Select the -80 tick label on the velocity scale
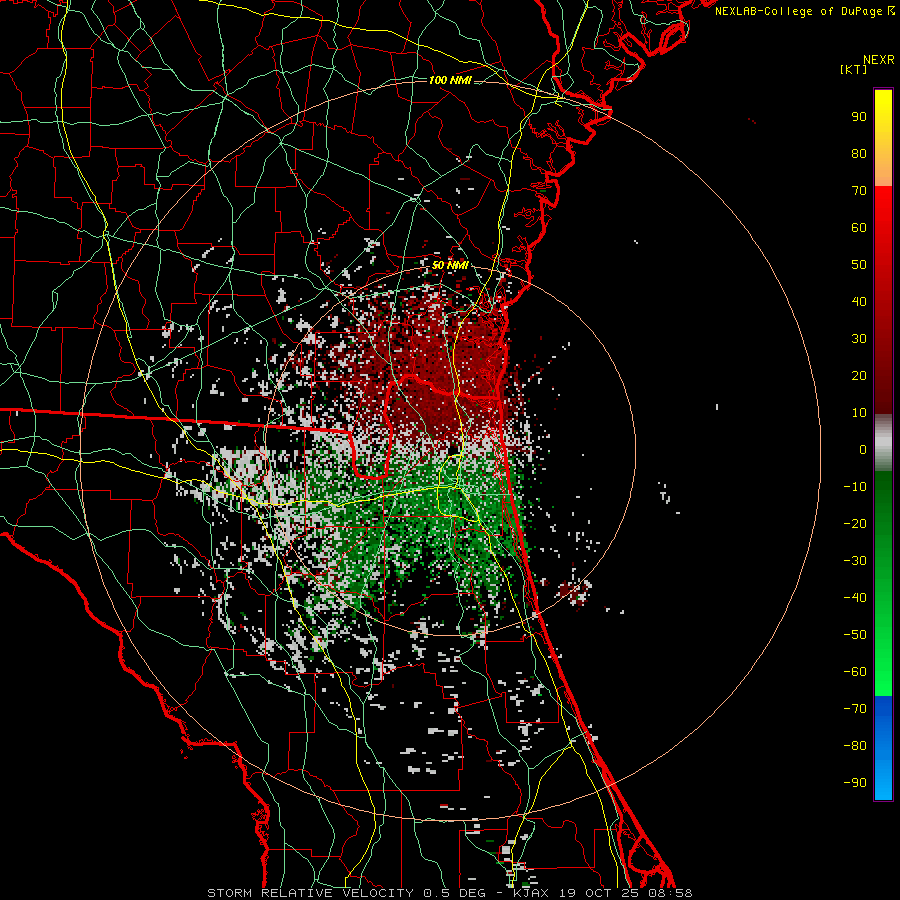 [x=855, y=746]
